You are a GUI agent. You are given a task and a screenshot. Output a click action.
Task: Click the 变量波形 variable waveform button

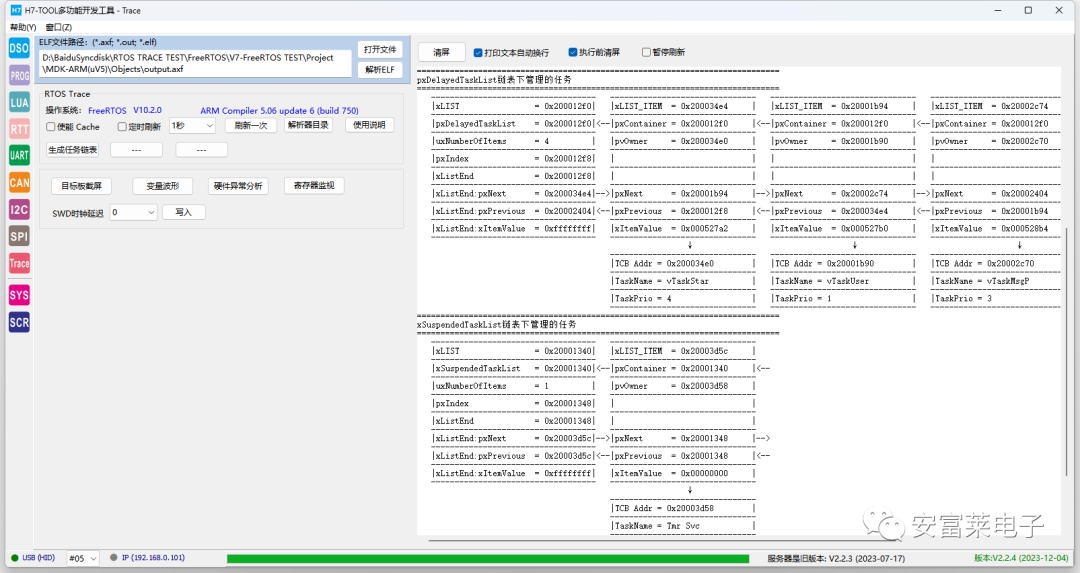tap(163, 186)
